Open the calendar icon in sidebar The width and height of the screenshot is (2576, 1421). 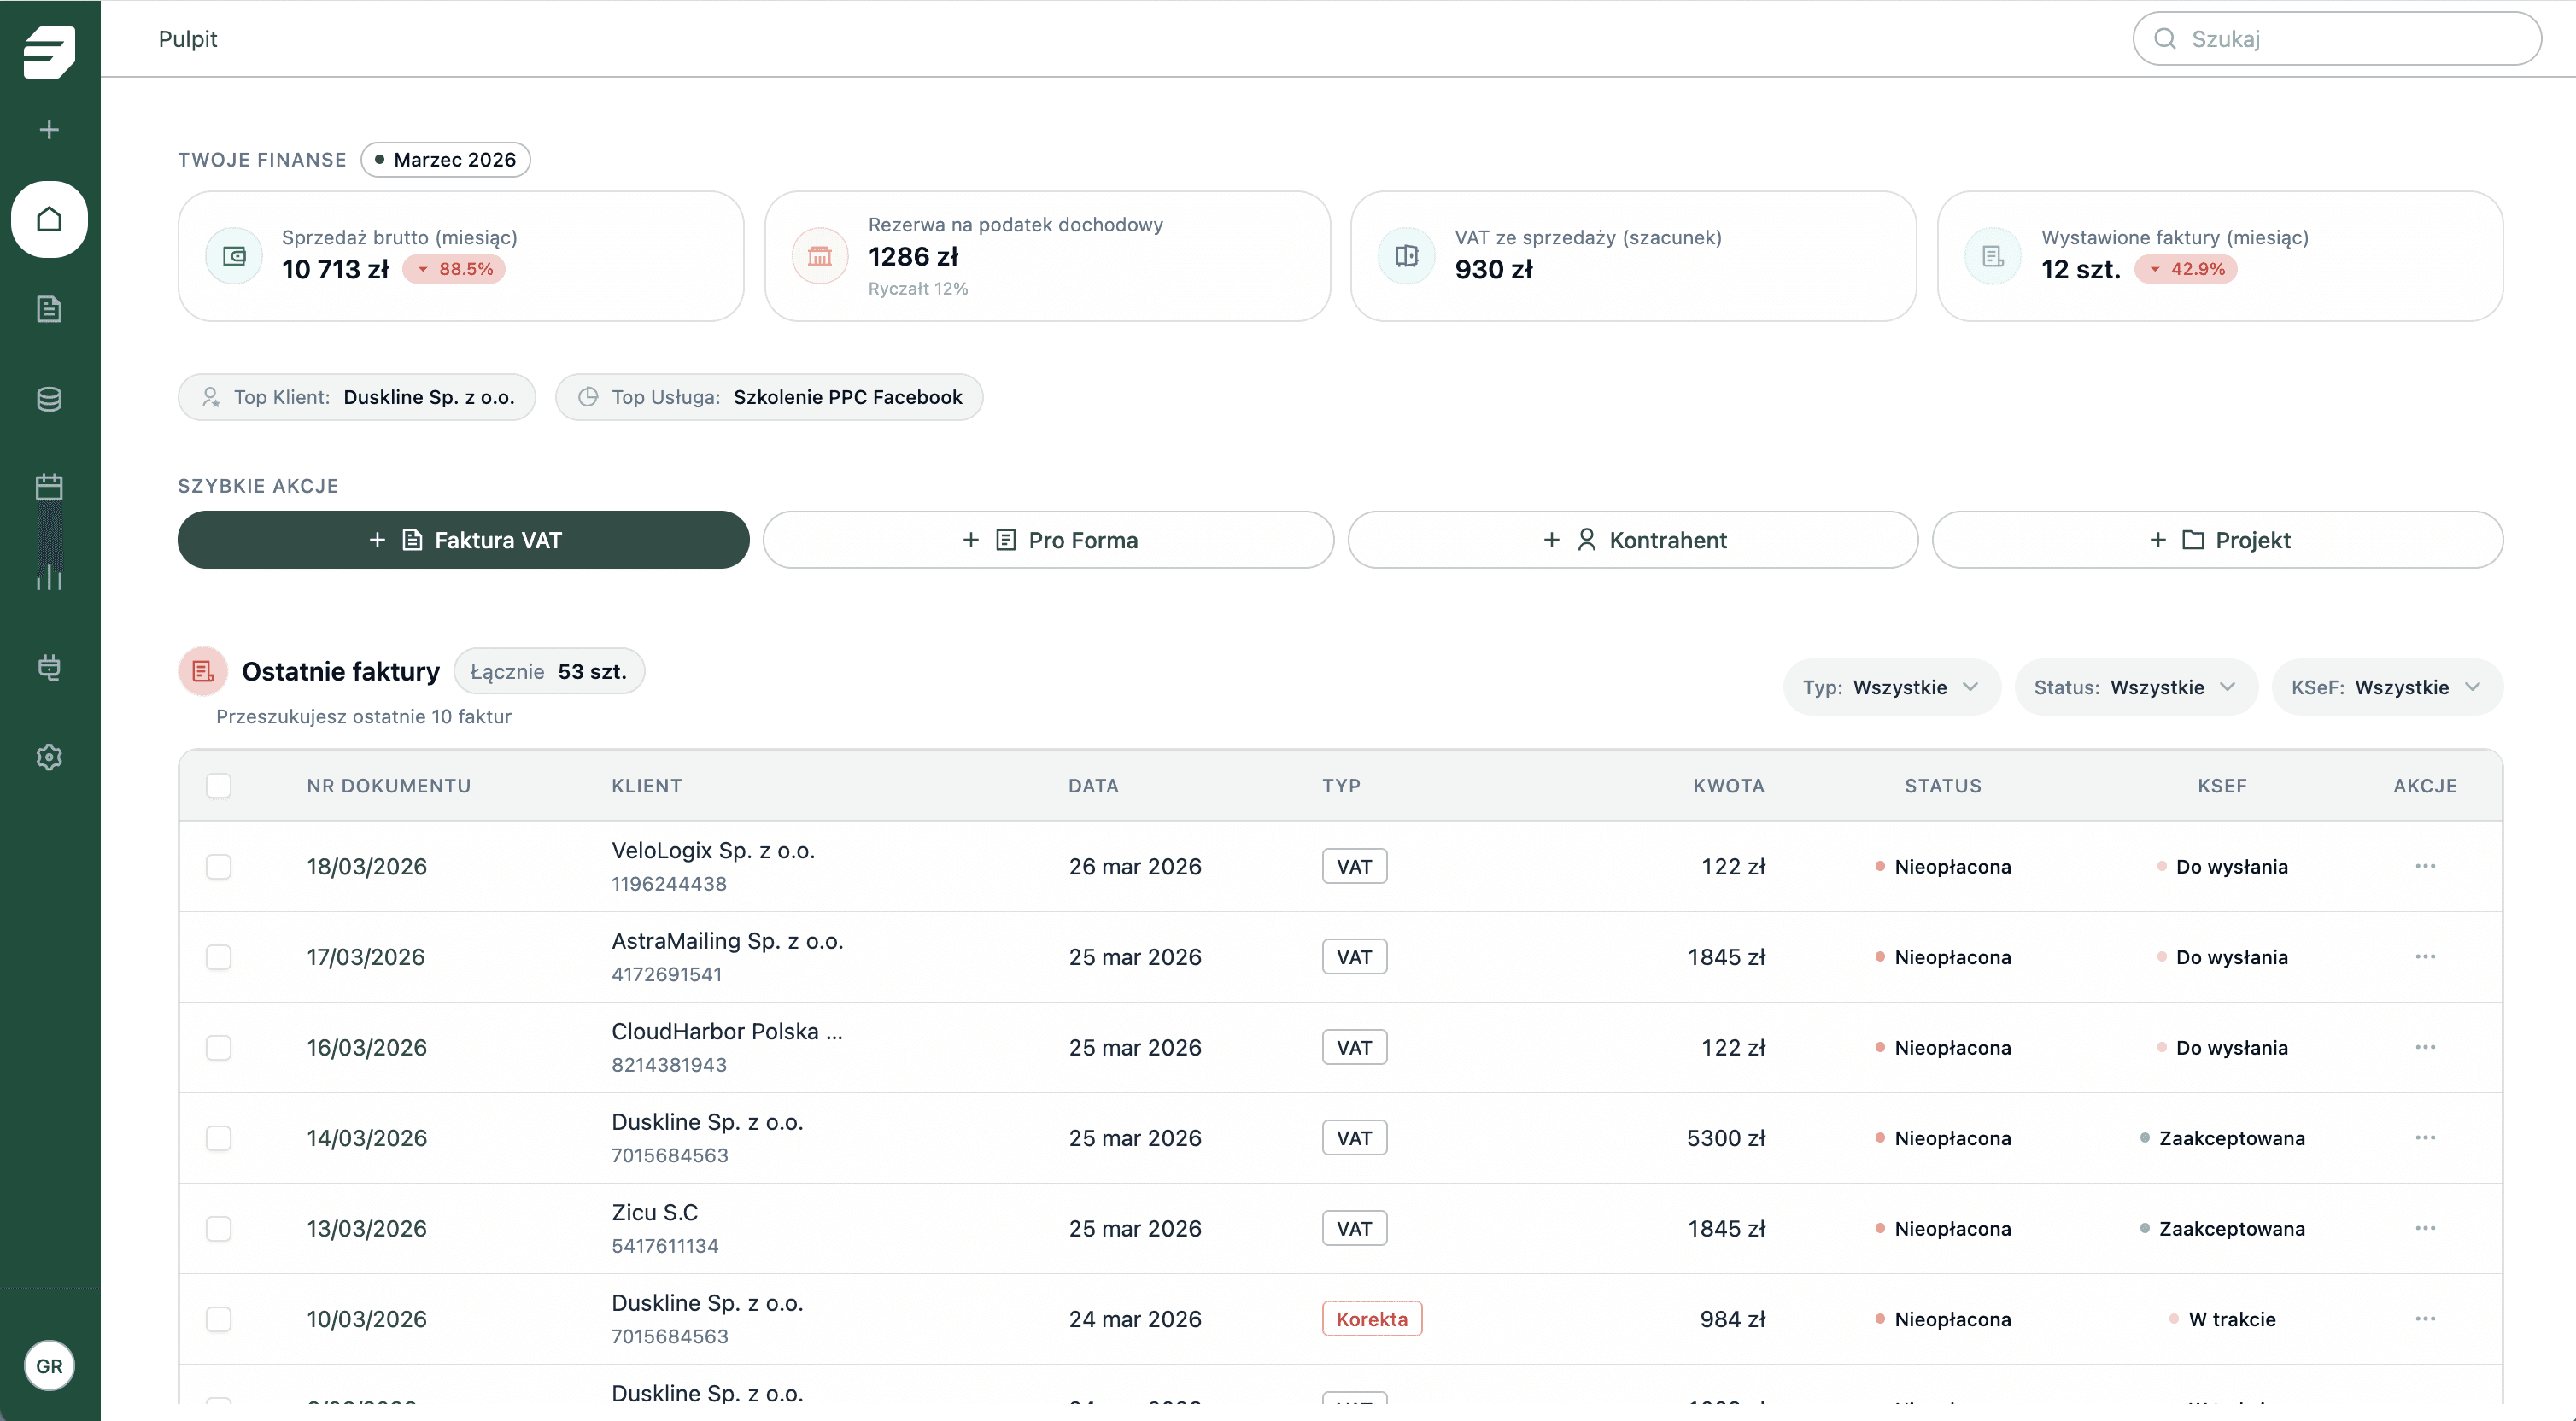(x=49, y=487)
